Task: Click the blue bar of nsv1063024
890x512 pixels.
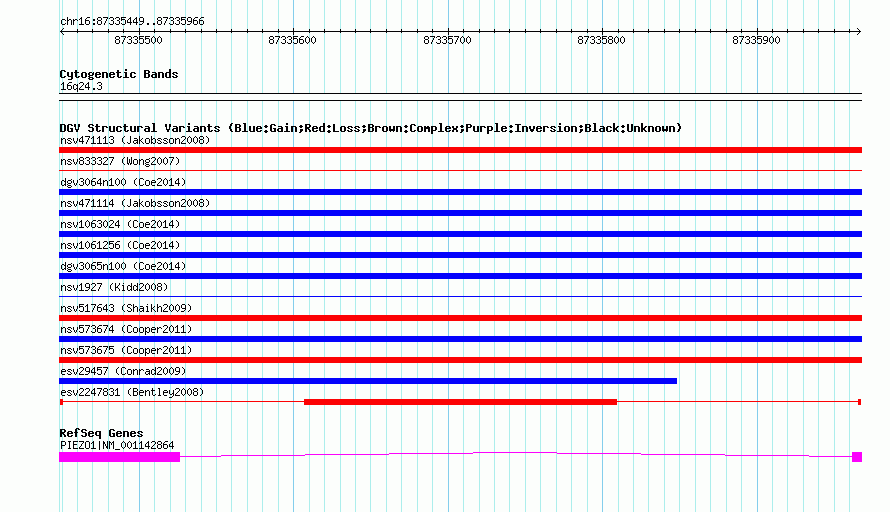Action: click(x=460, y=234)
